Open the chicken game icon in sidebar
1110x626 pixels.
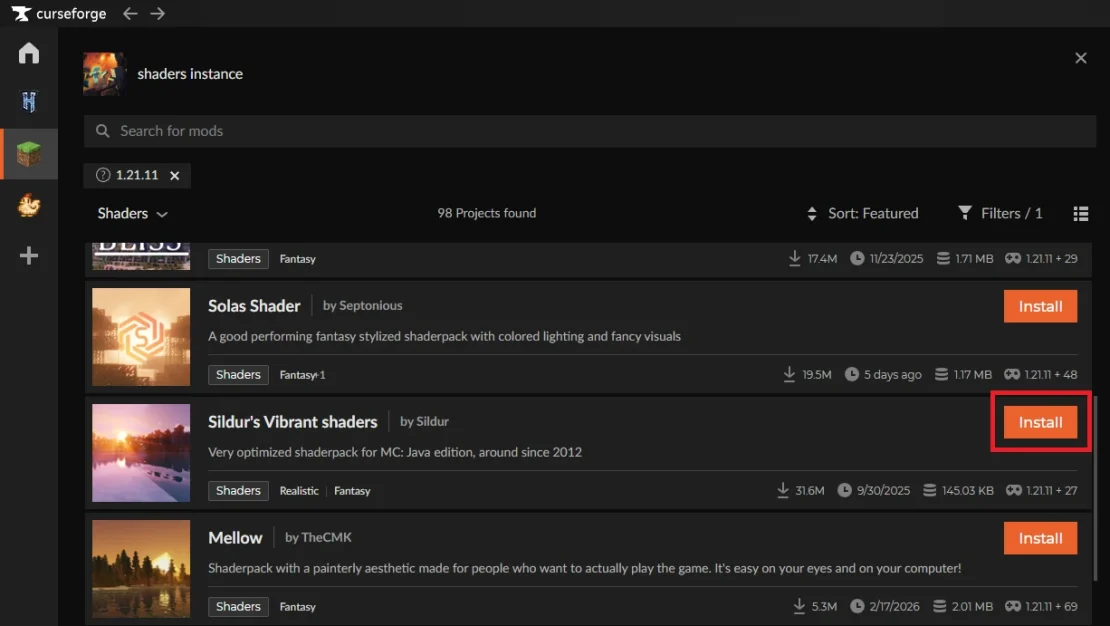tap(29, 205)
